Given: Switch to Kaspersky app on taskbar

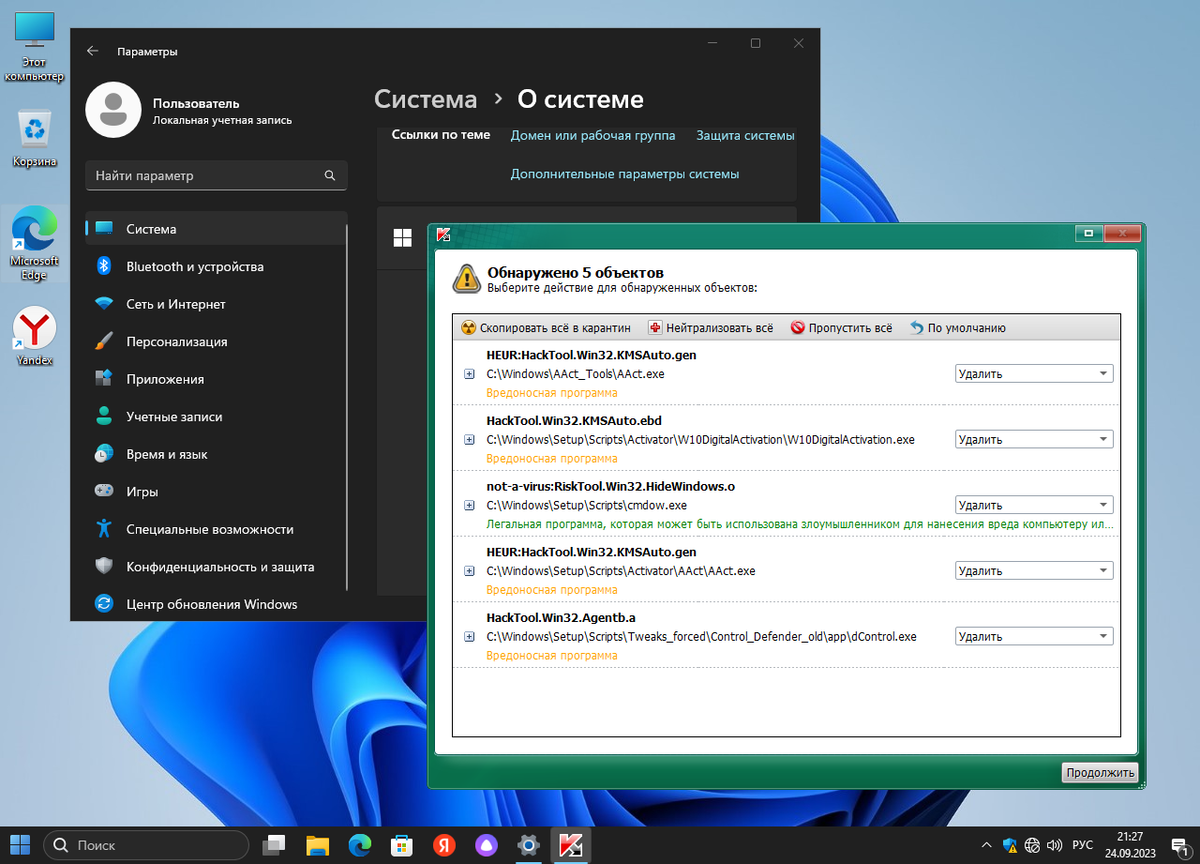Looking at the screenshot, I should coord(571,845).
